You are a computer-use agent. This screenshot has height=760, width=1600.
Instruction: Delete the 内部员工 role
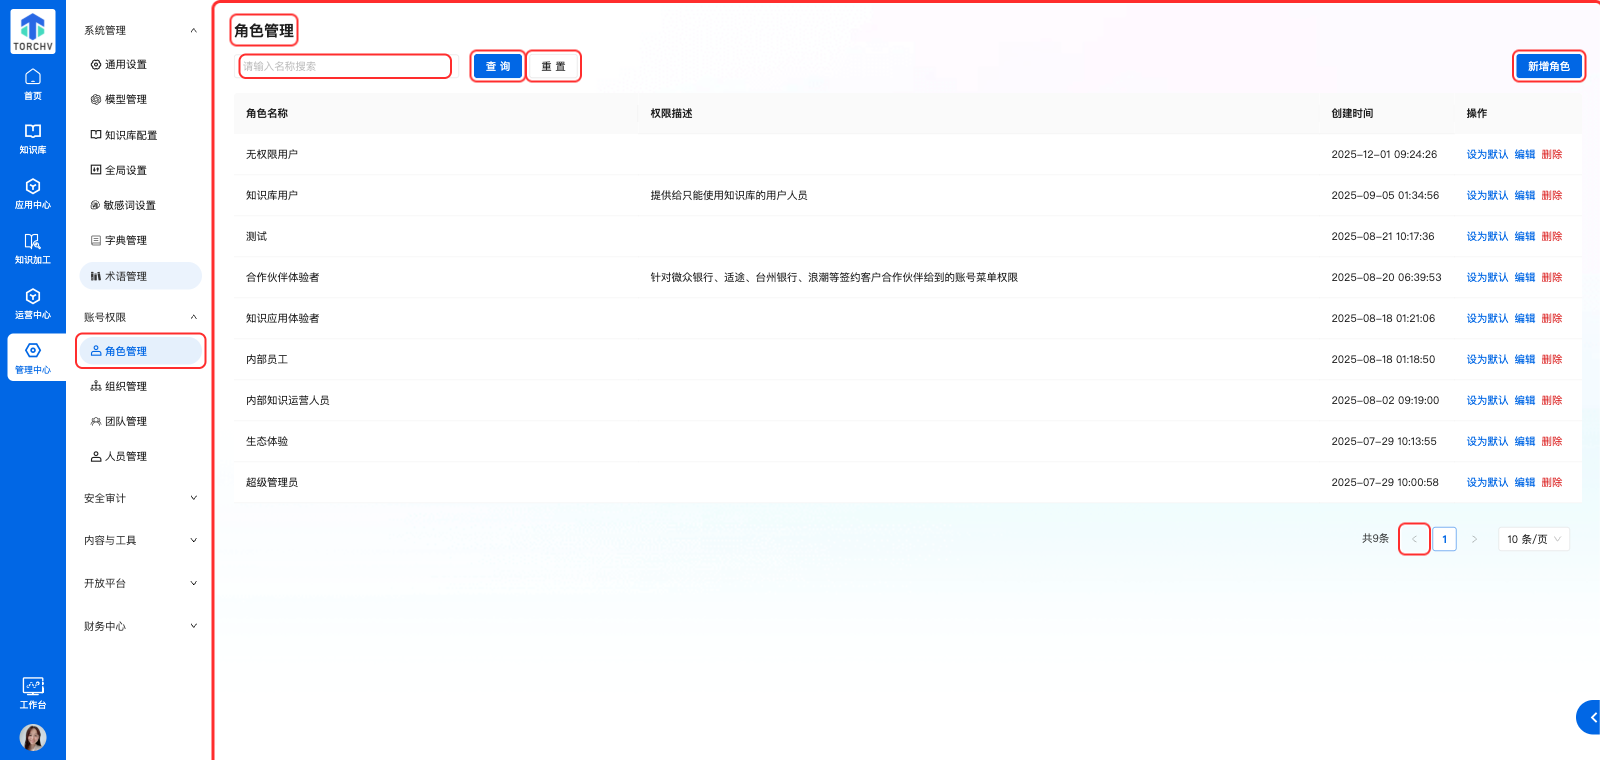(1552, 359)
